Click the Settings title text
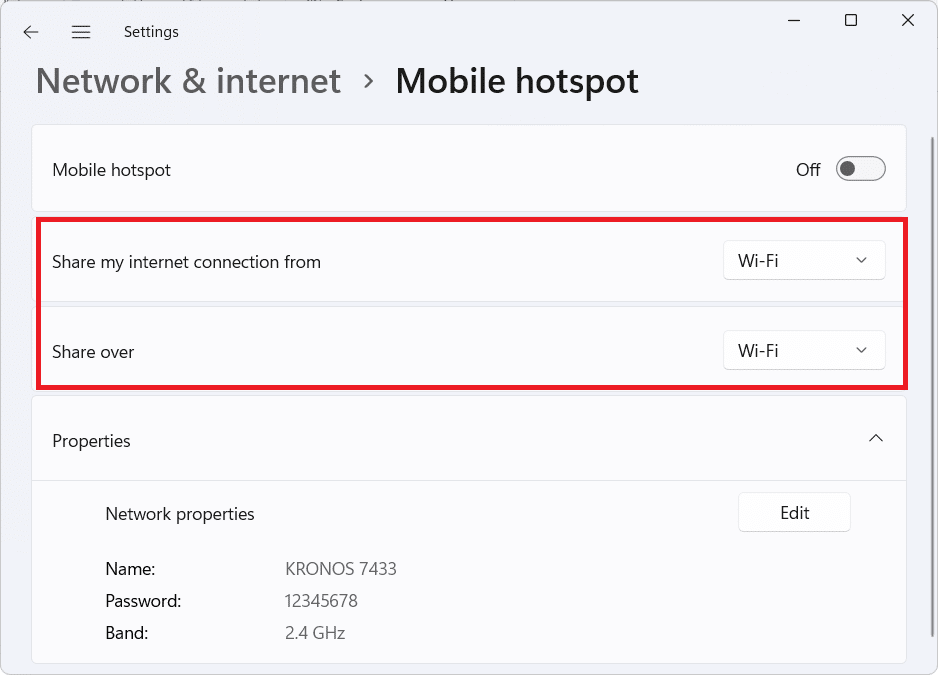Viewport: 938px width, 675px height. 151,32
